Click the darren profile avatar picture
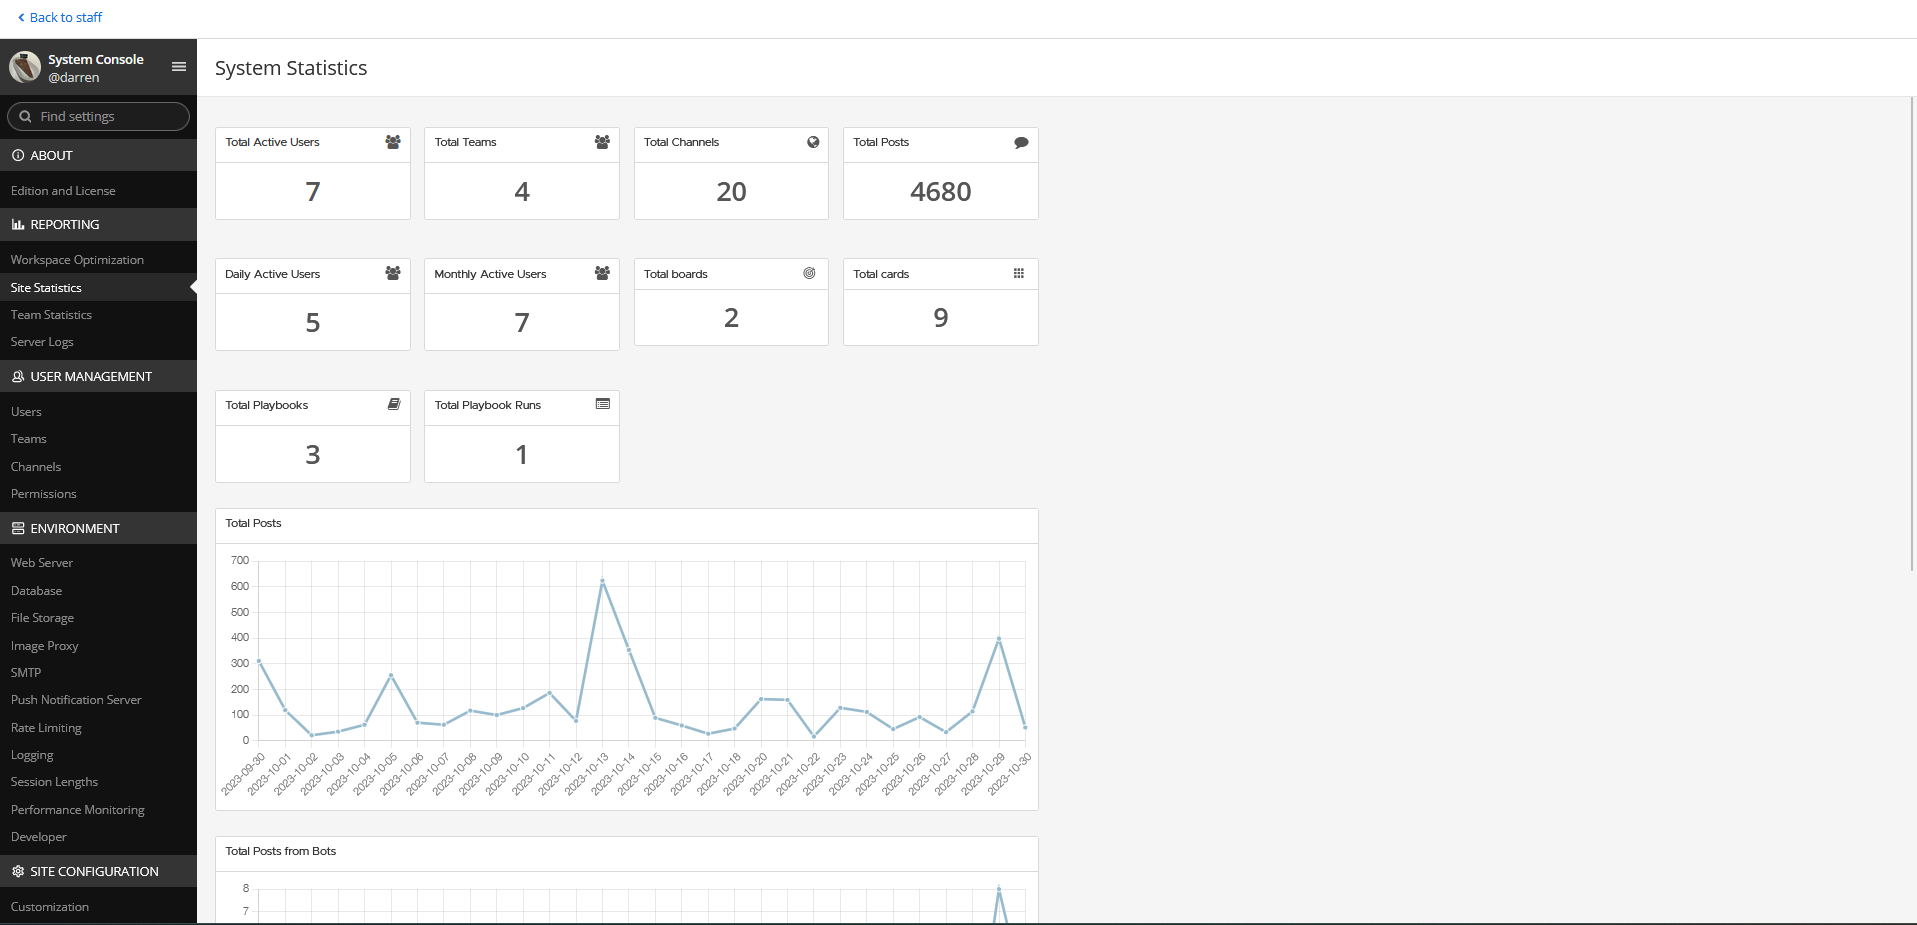 pyautogui.click(x=25, y=67)
